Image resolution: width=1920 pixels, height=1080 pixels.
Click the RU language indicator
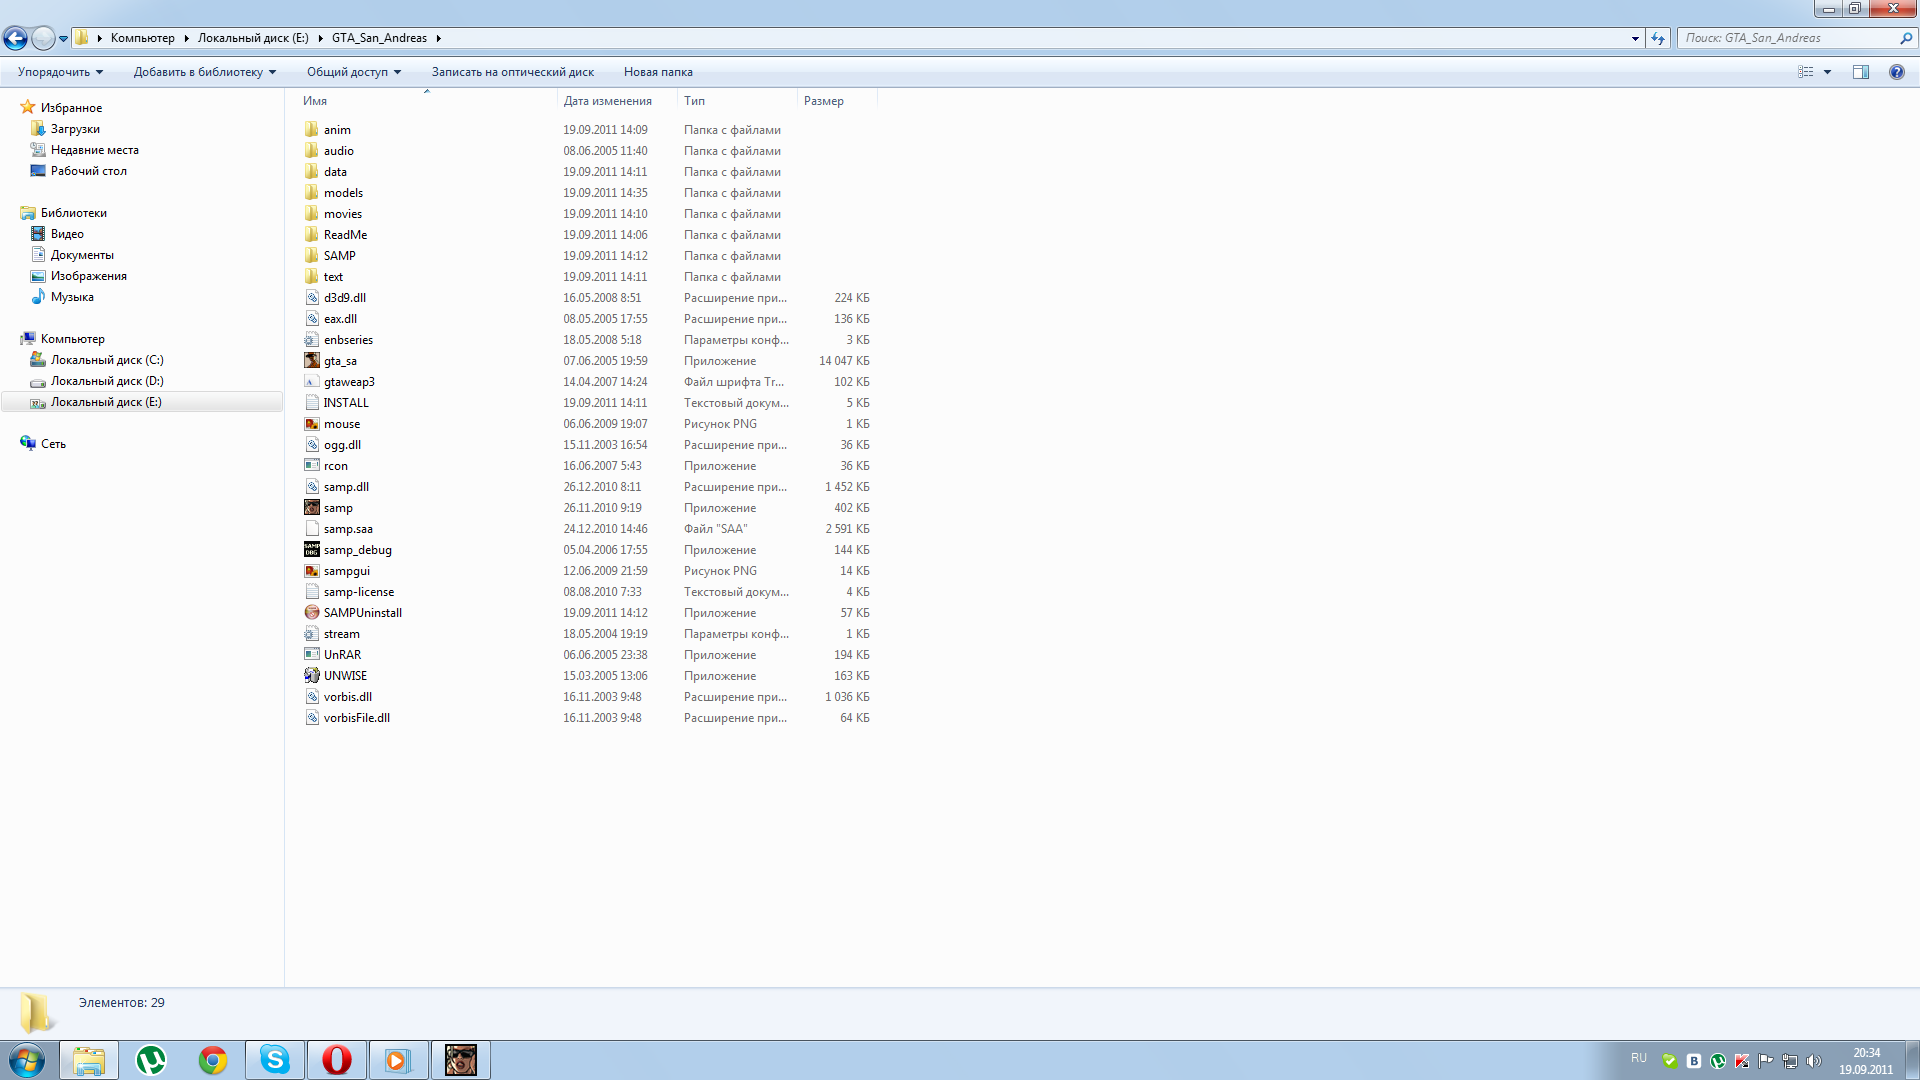[x=1638, y=1058]
